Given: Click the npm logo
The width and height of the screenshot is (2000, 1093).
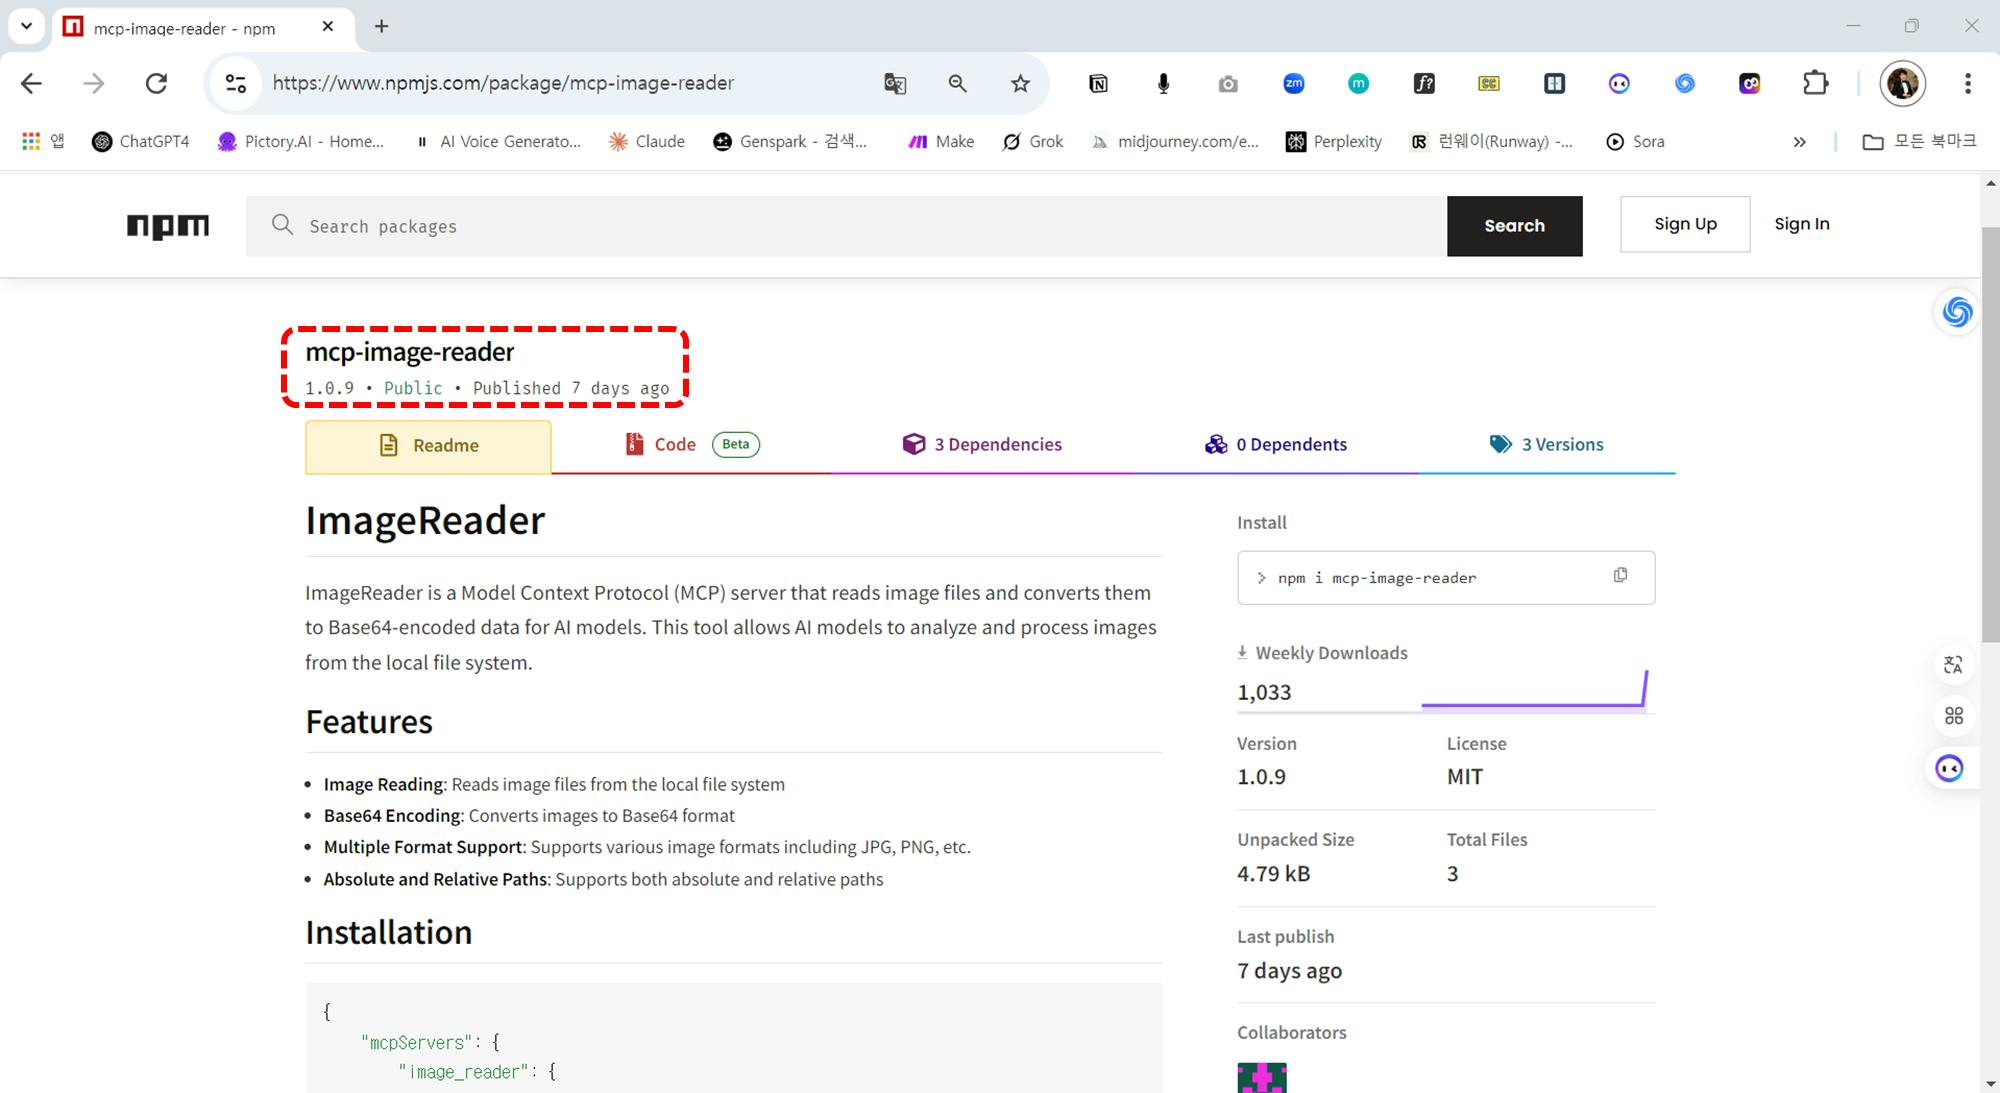Looking at the screenshot, I should (168, 226).
